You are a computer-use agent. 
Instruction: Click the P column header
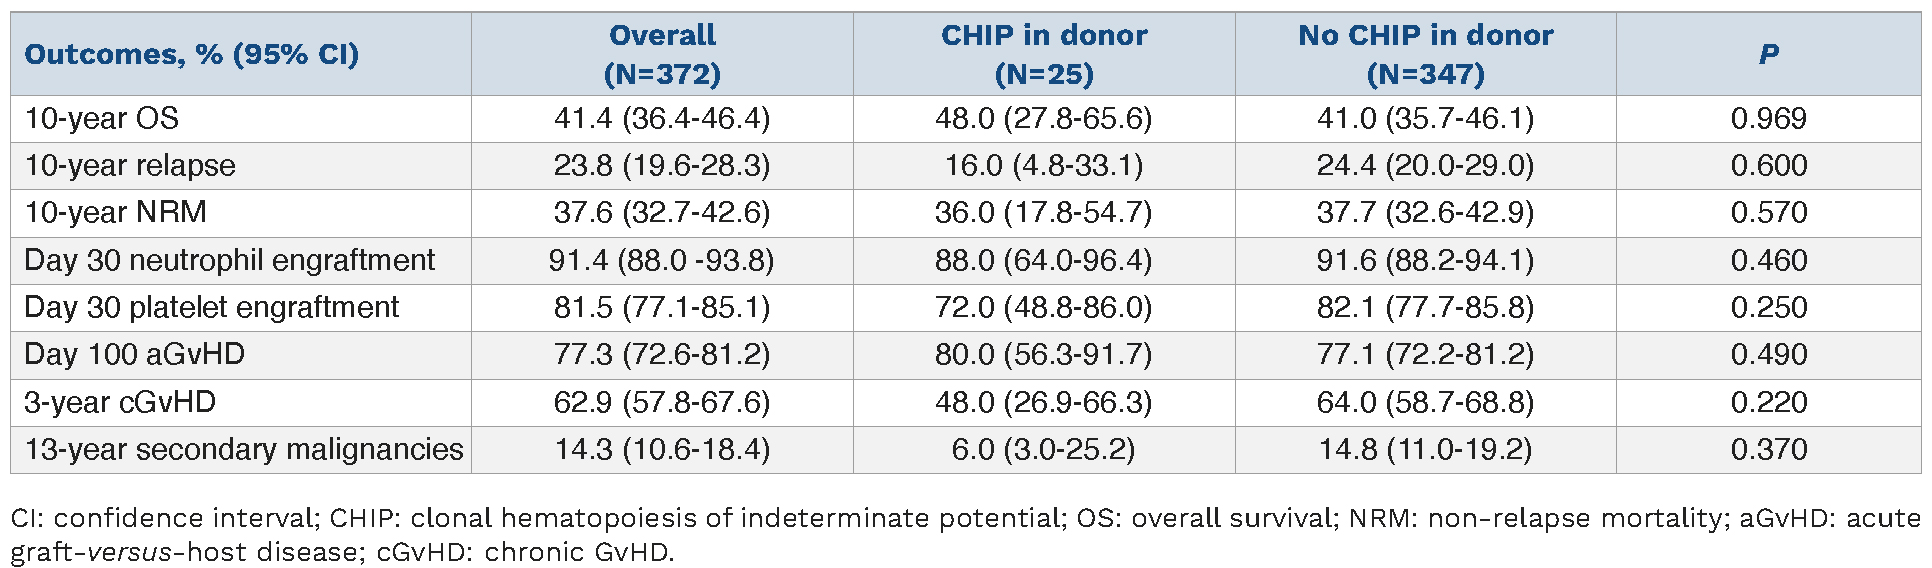pyautogui.click(x=1768, y=54)
